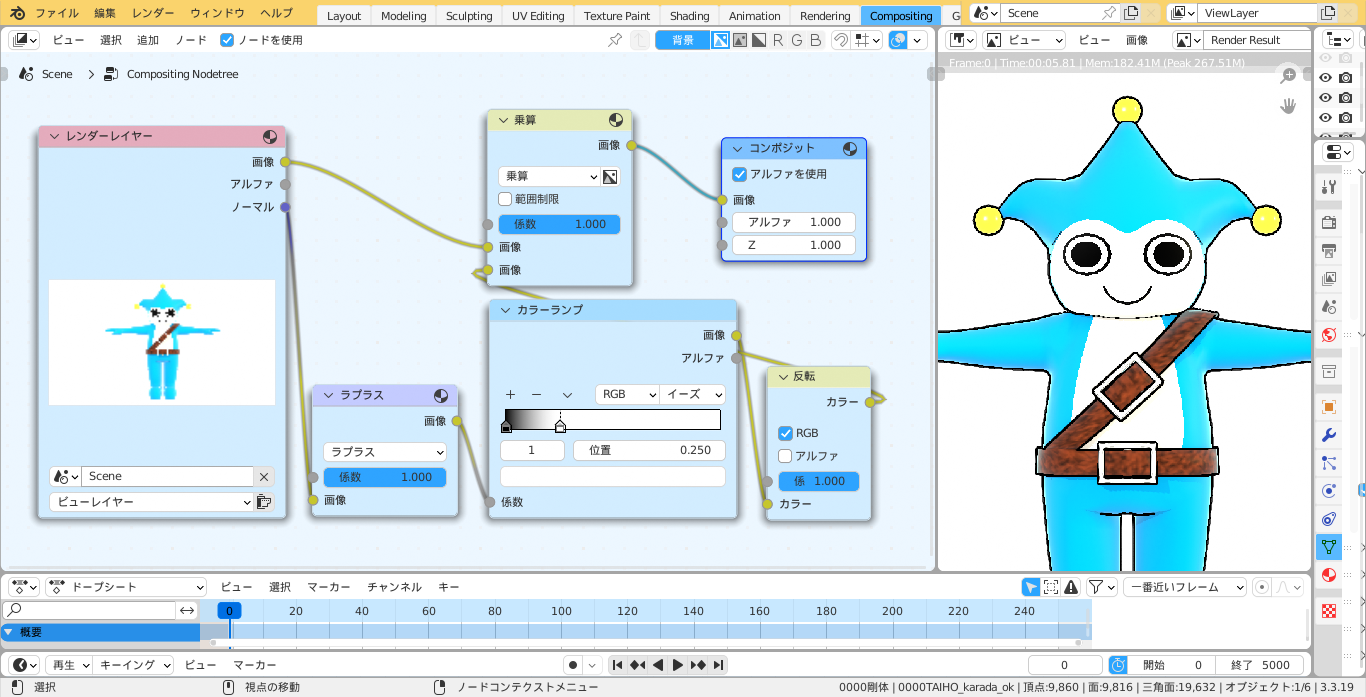Play the animation in reverse
This screenshot has width=1366, height=697.
pyautogui.click(x=658, y=665)
